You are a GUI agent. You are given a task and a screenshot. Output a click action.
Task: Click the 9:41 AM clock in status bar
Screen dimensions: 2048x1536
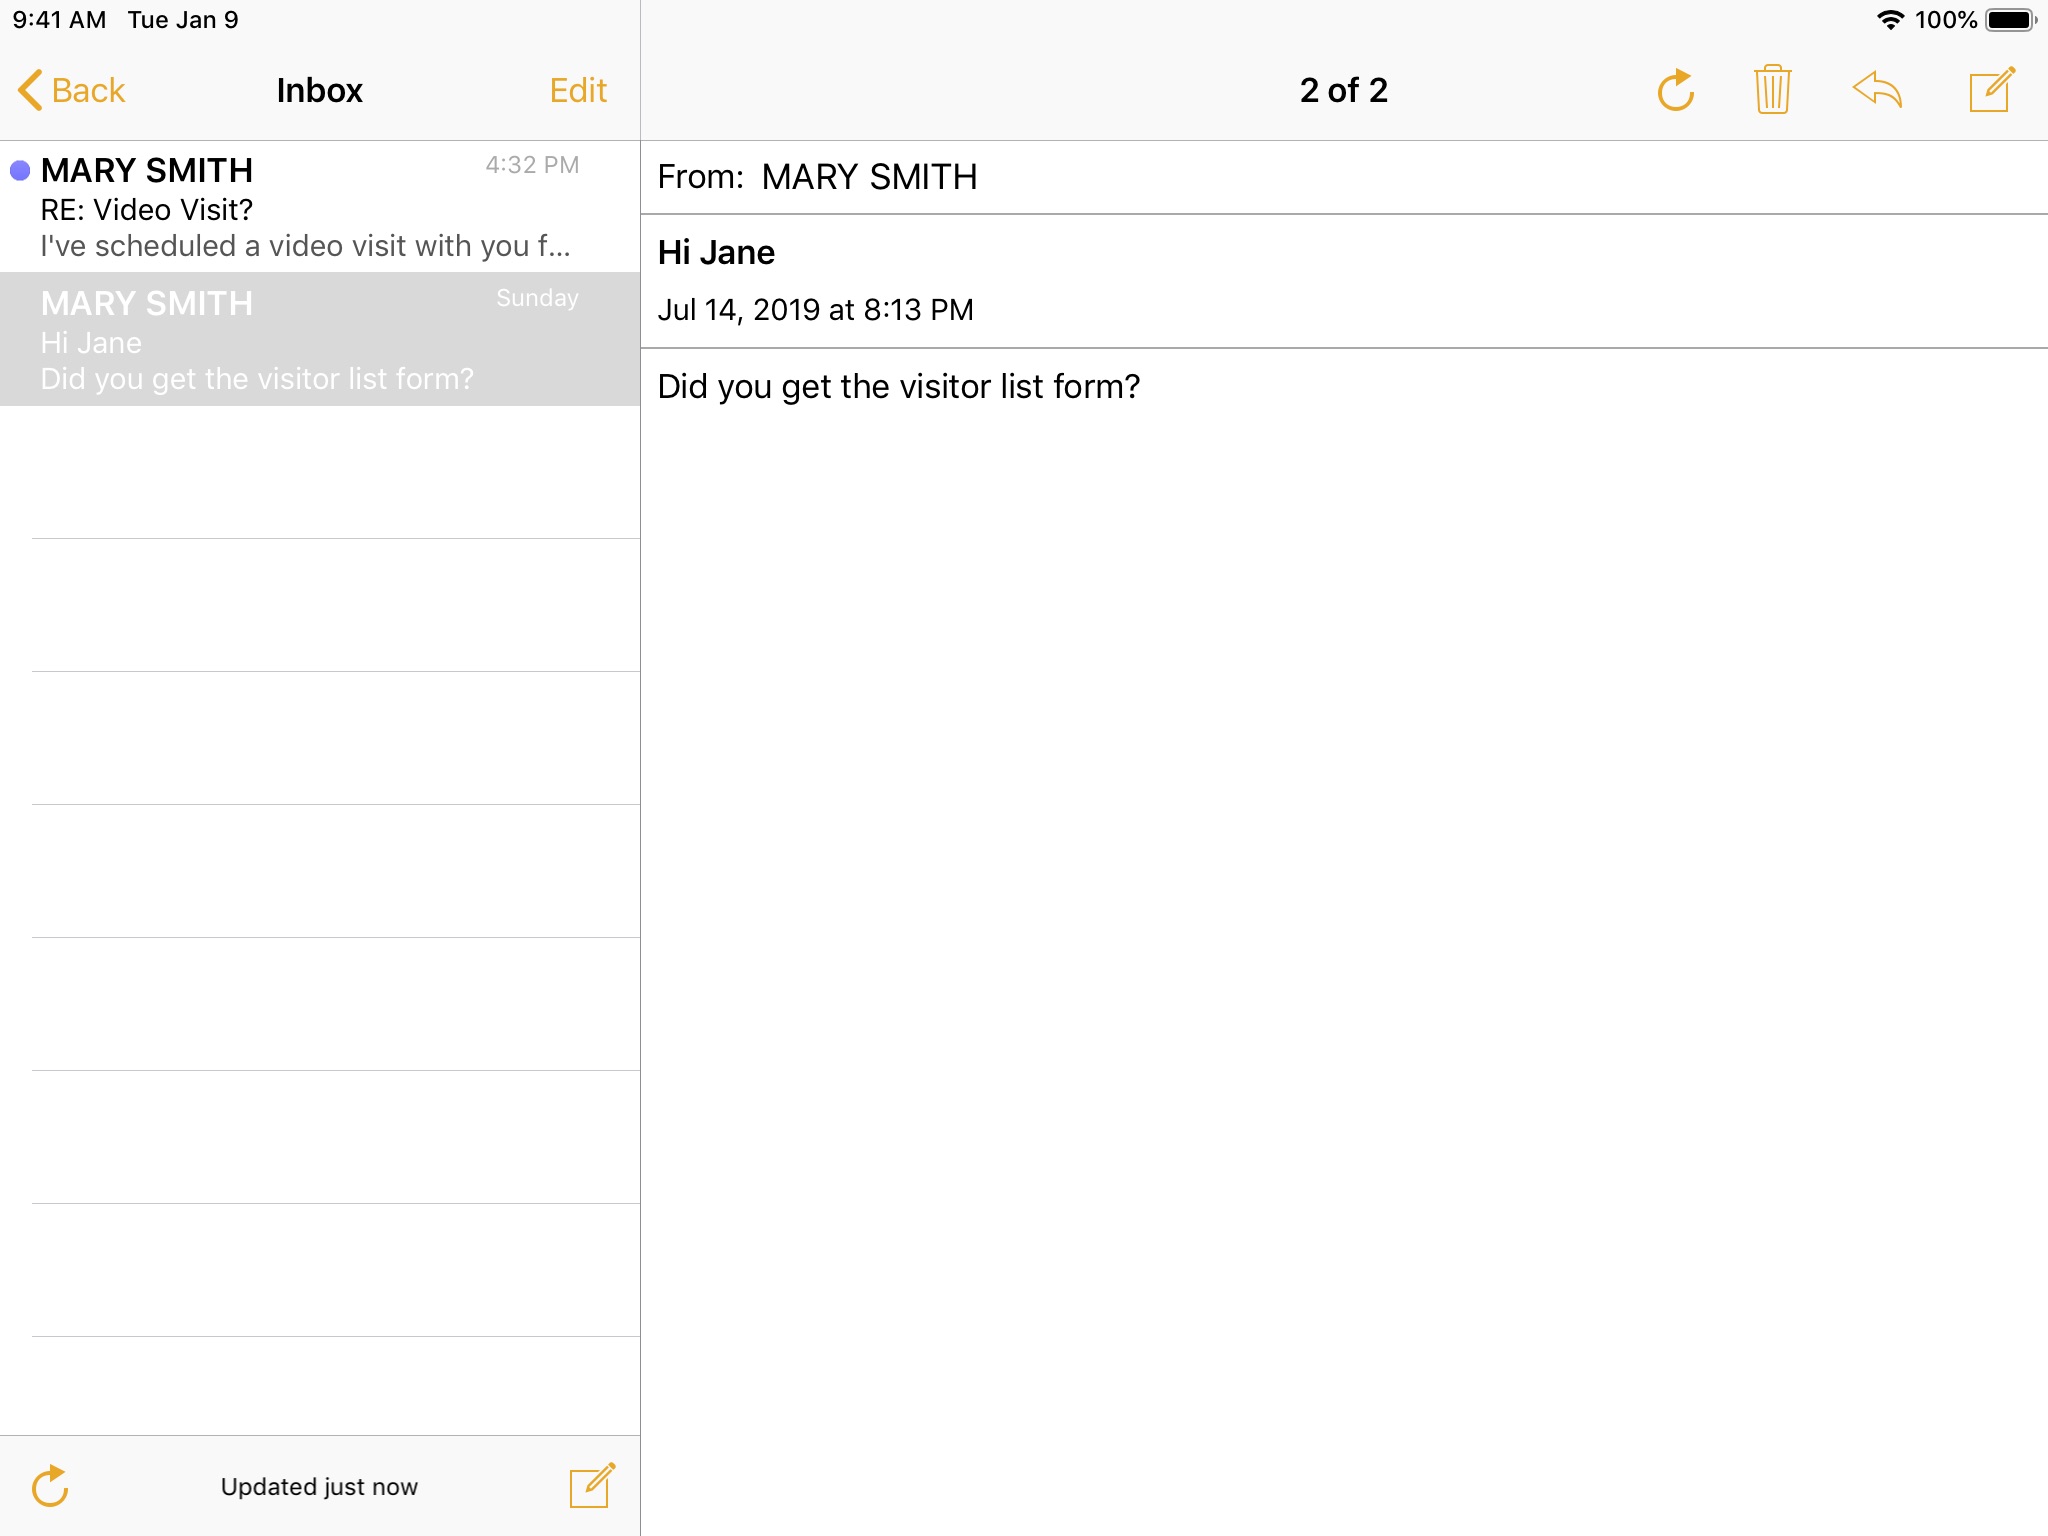pyautogui.click(x=59, y=20)
